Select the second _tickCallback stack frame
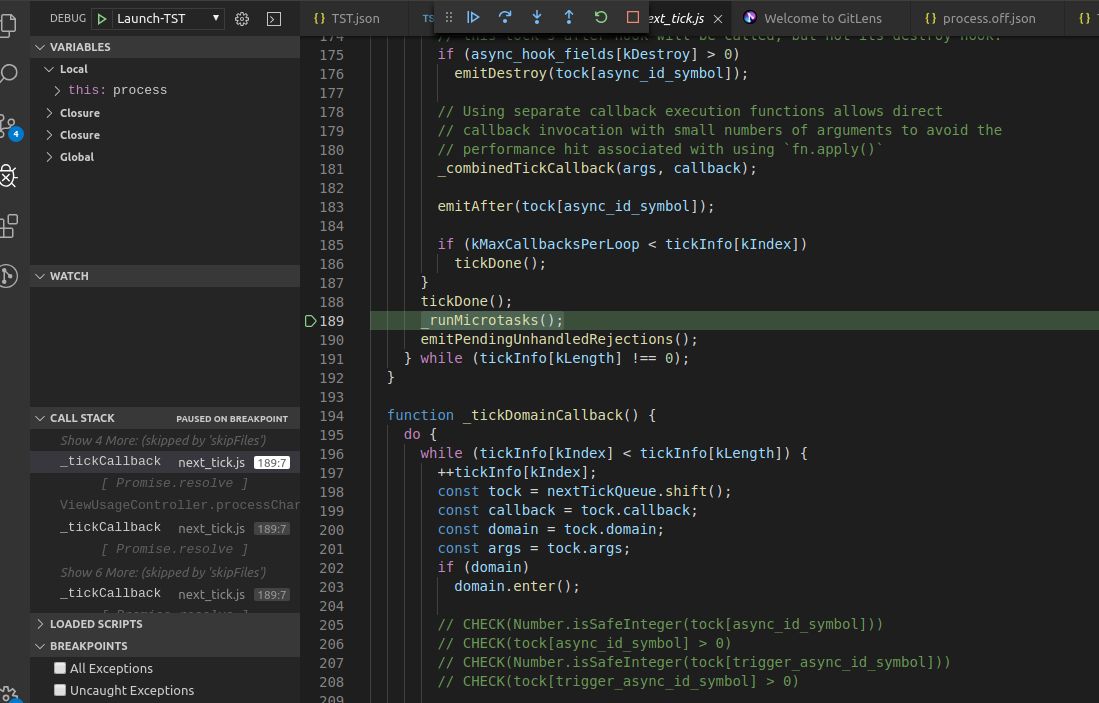 [165, 527]
